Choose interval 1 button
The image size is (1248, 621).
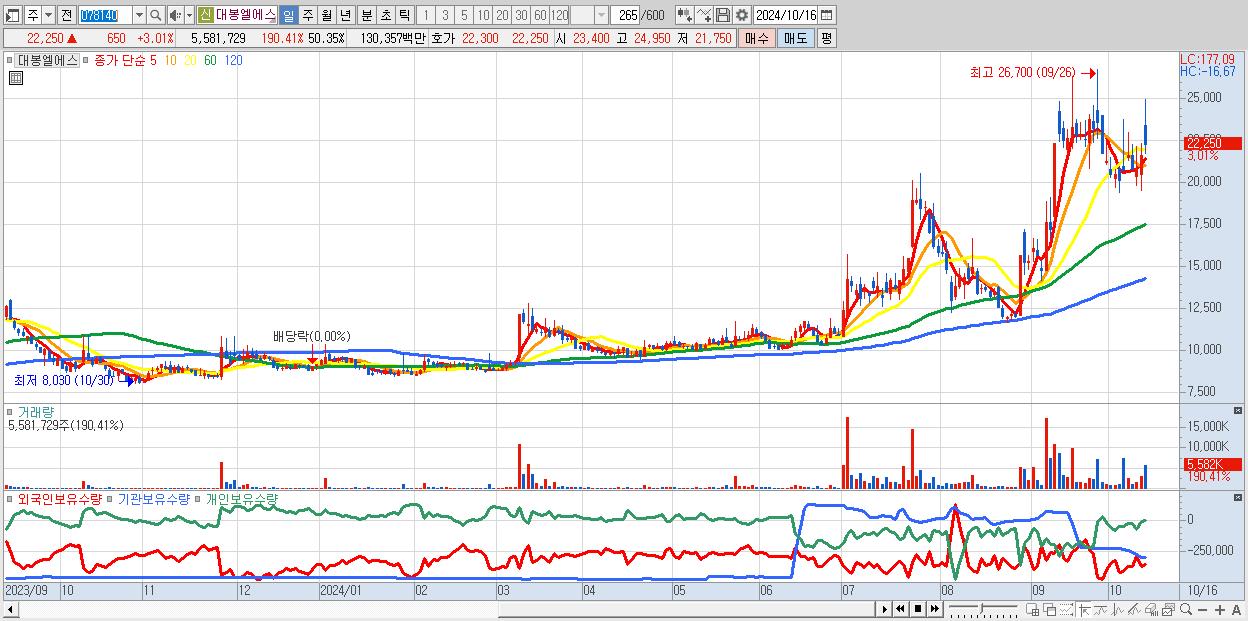coord(426,15)
